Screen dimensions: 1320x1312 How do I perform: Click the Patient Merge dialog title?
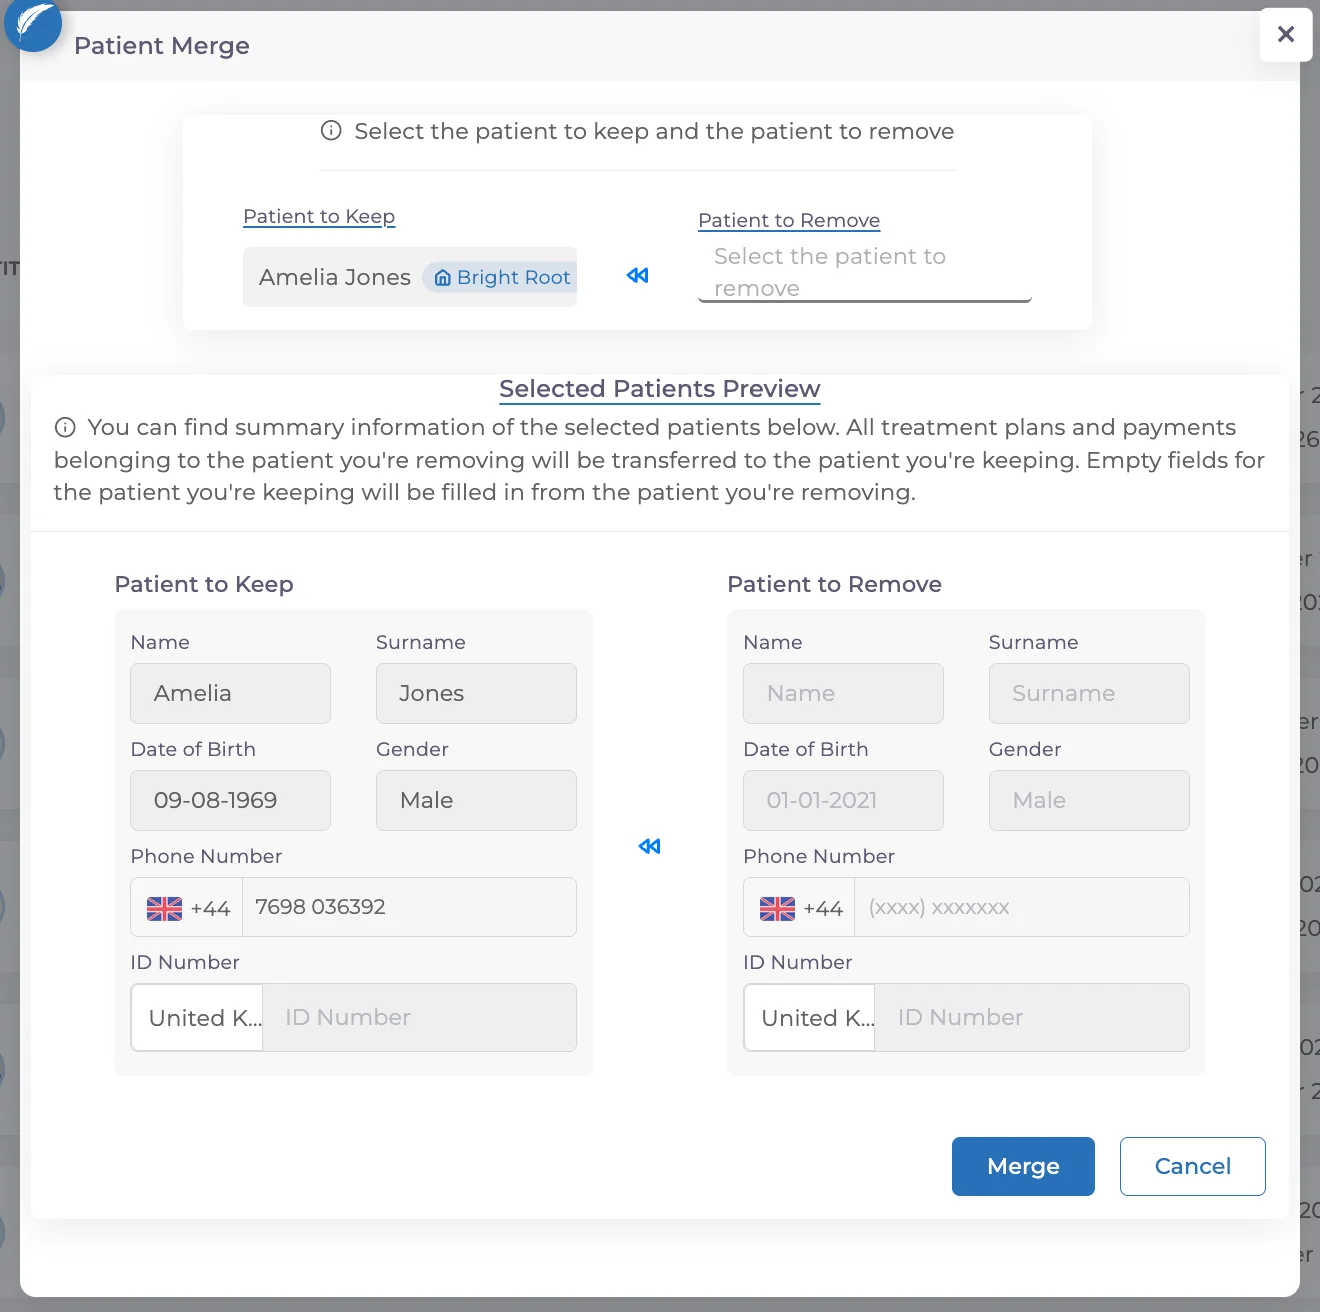[162, 46]
